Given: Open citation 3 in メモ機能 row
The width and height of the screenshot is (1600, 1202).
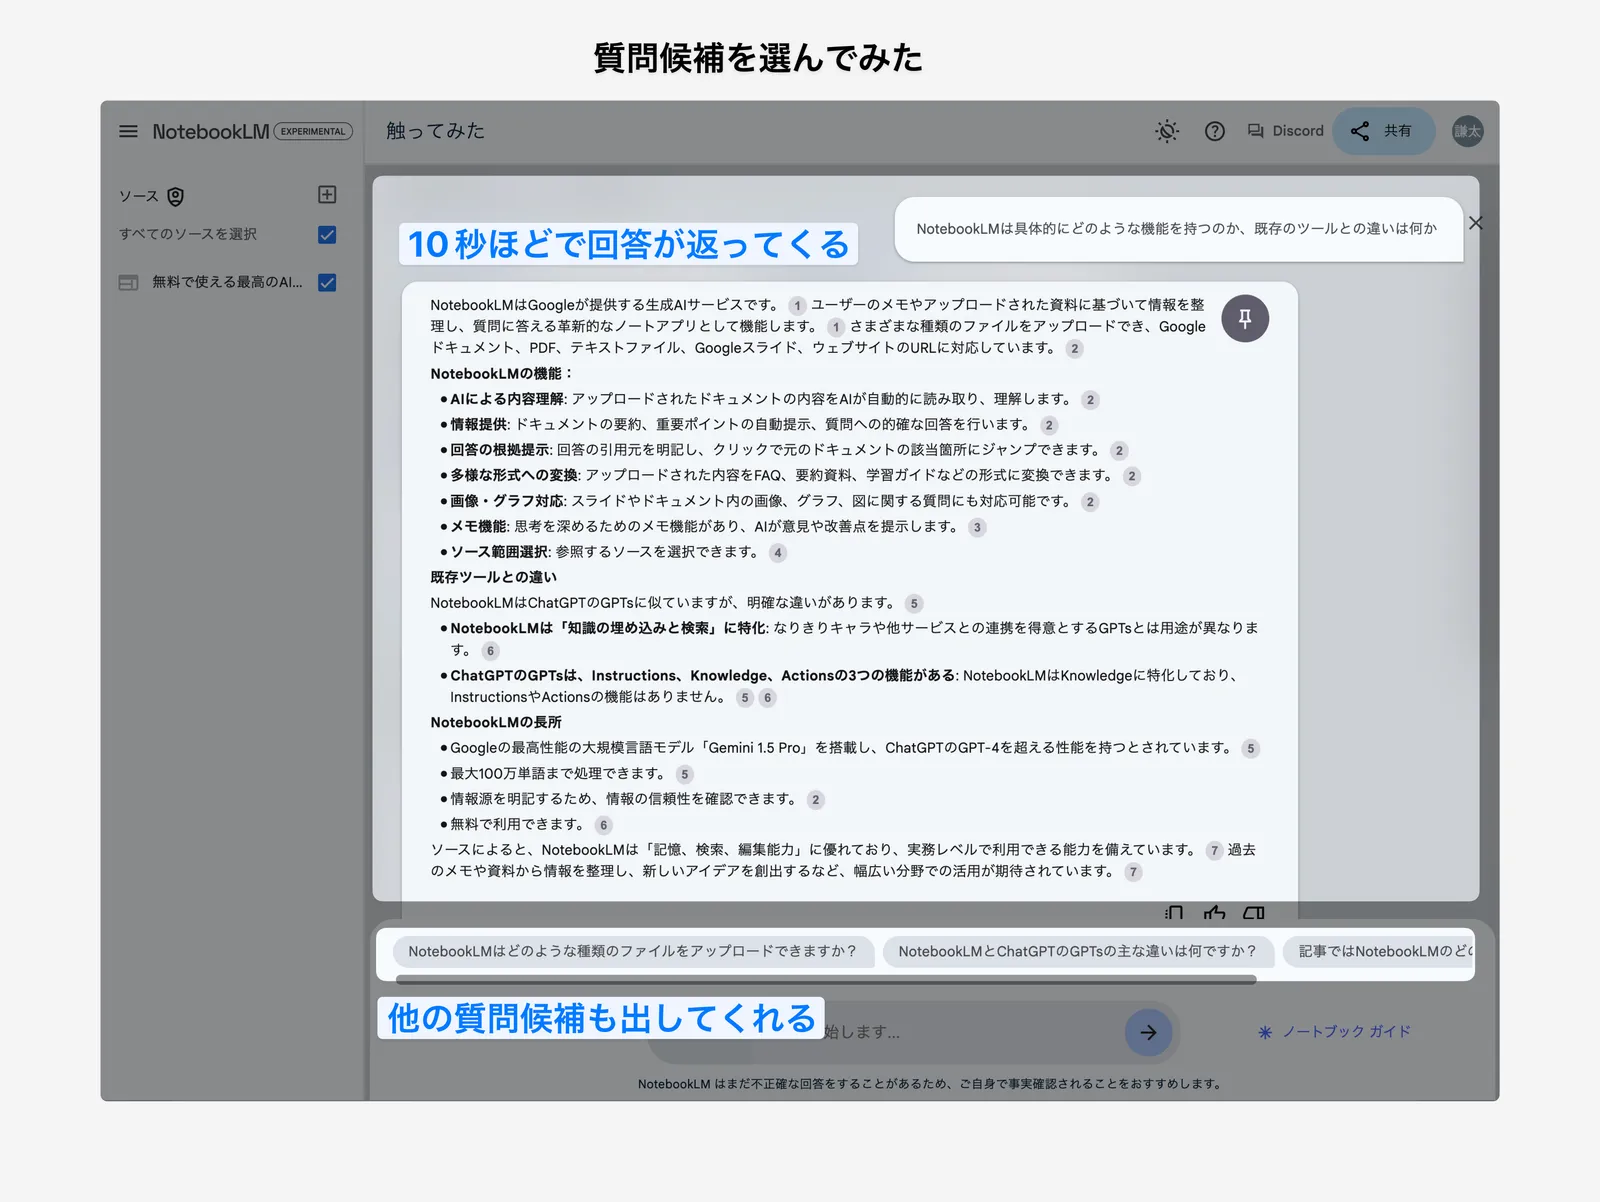Looking at the screenshot, I should point(977,527).
